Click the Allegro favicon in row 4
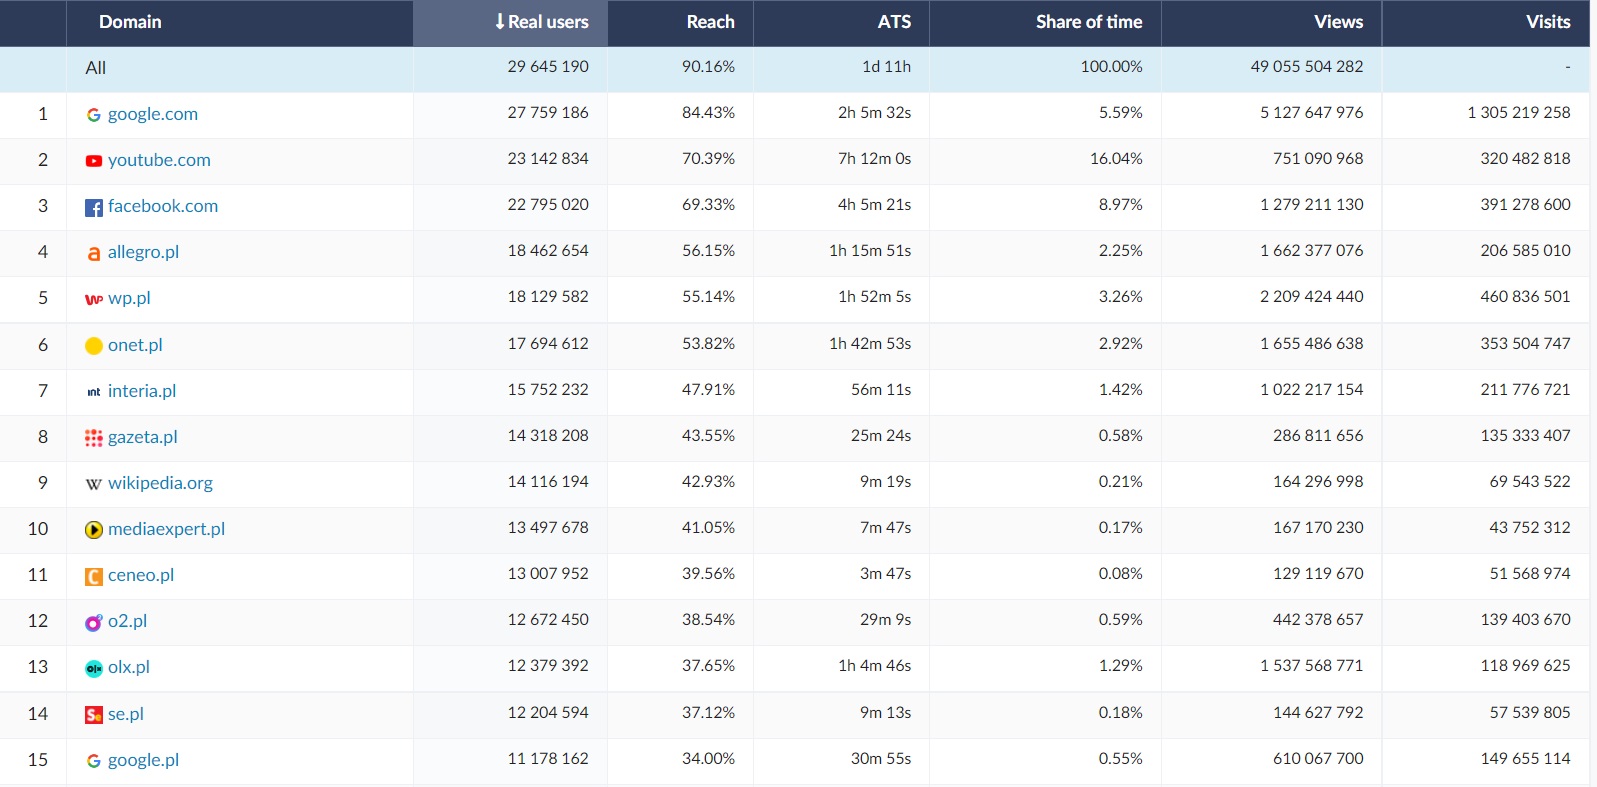The image size is (1597, 787). [93, 254]
